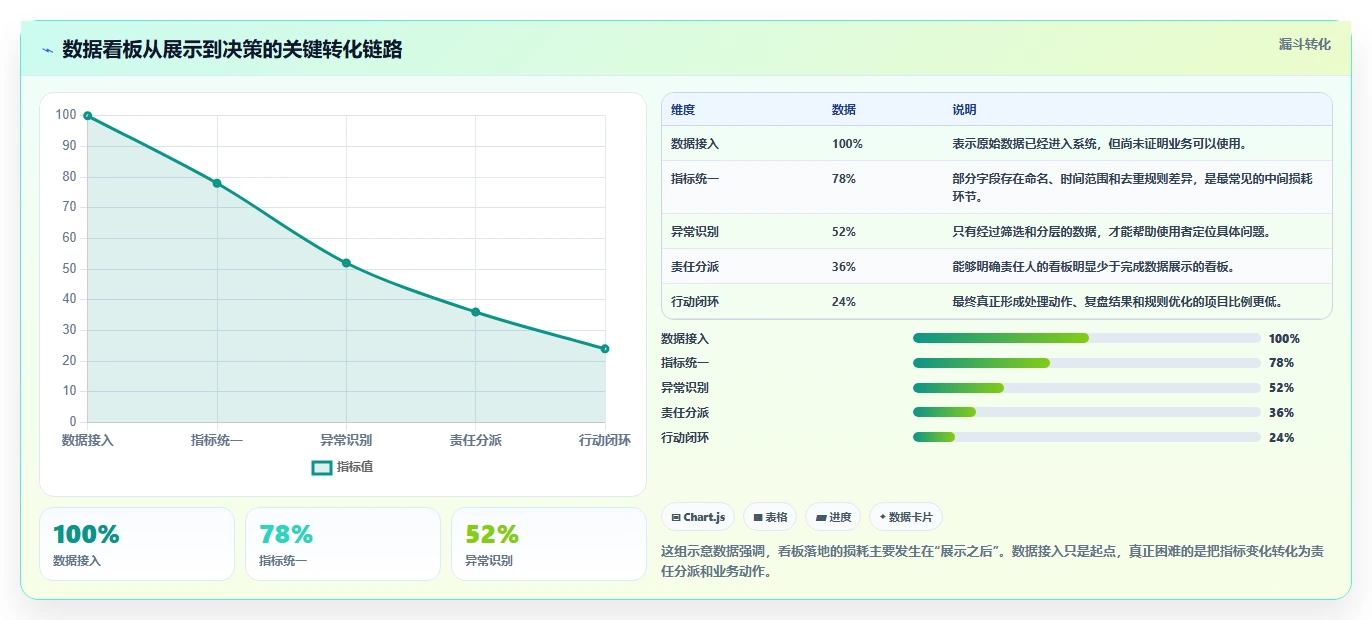
Task: Click the description beginning 只有经过筛选和分层的数据
Action: coord(1111,232)
